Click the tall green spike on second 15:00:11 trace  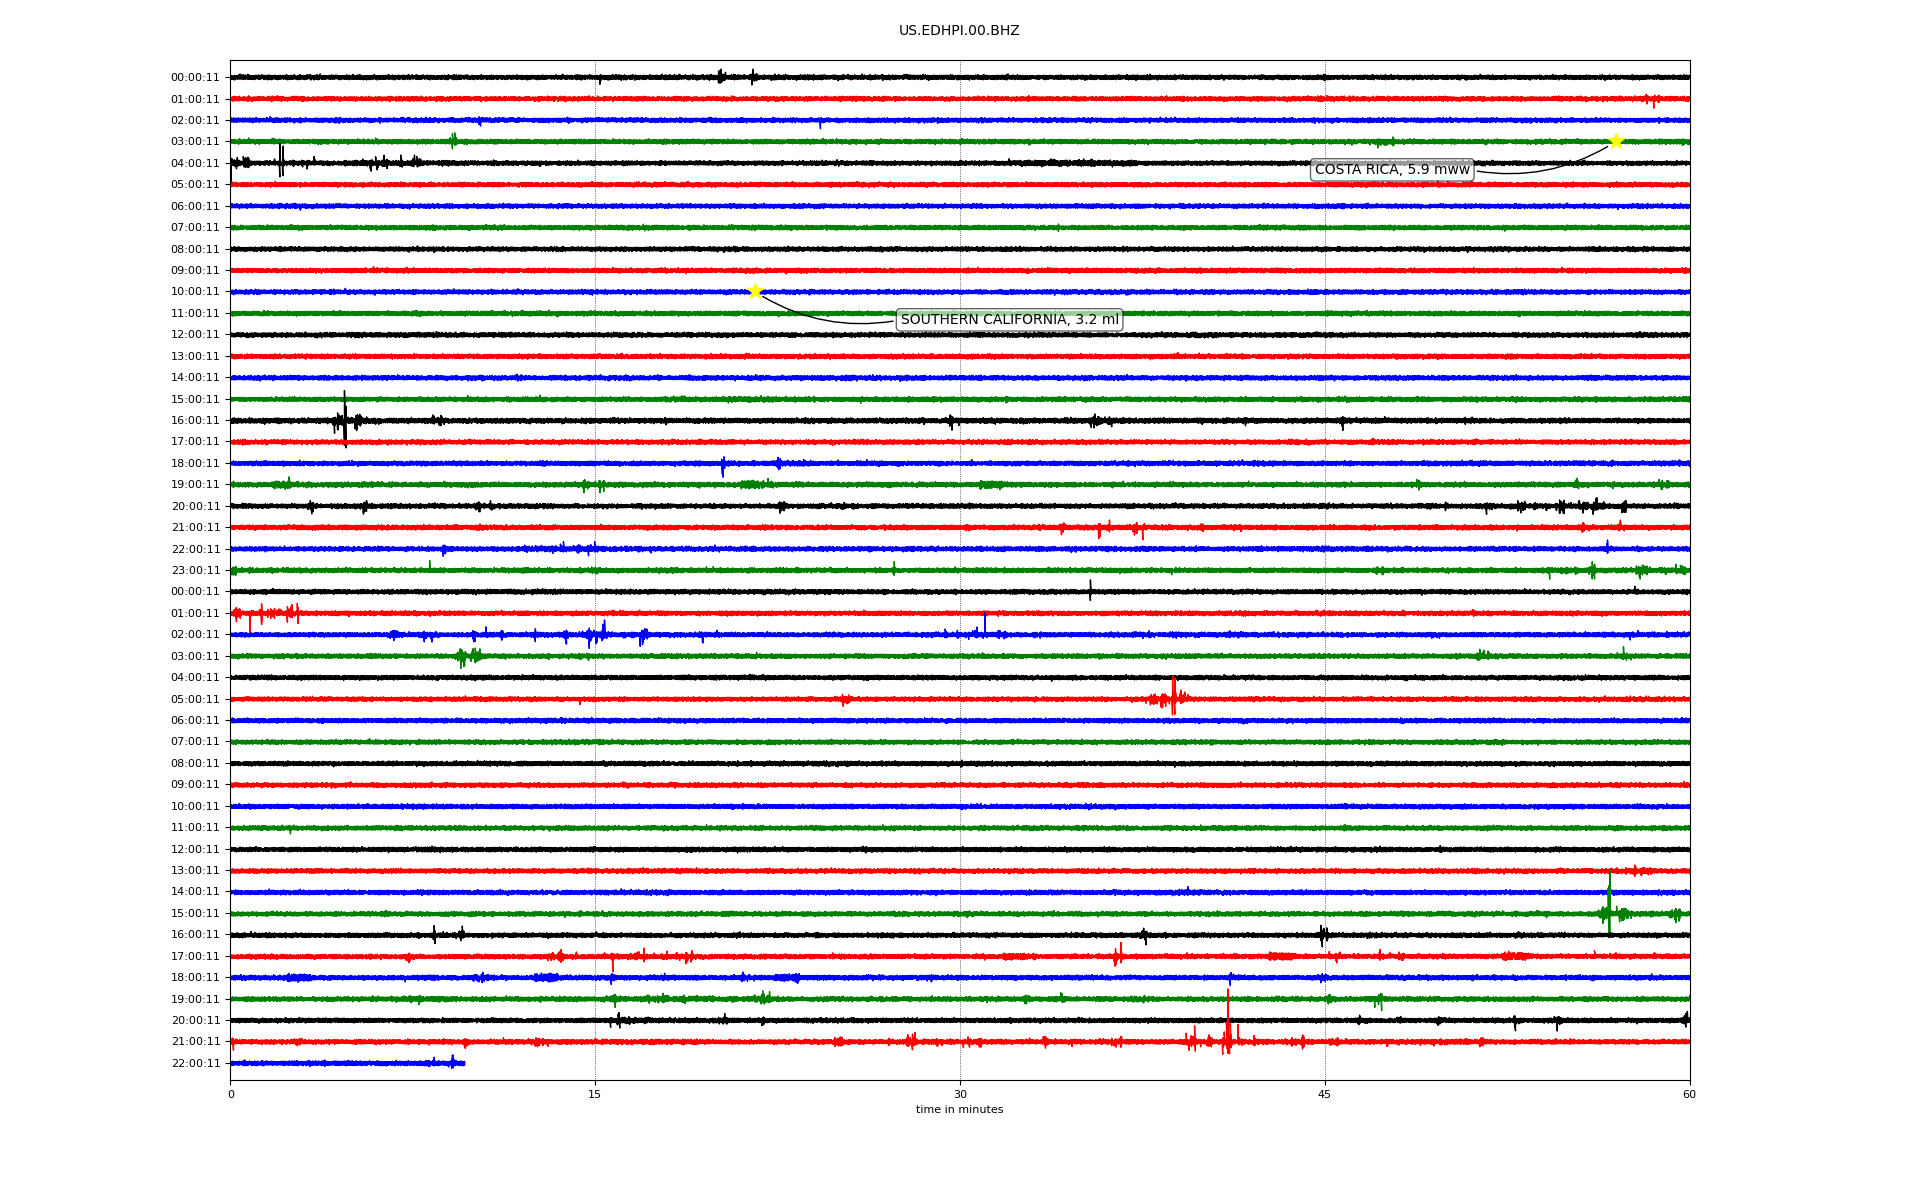(1609, 905)
